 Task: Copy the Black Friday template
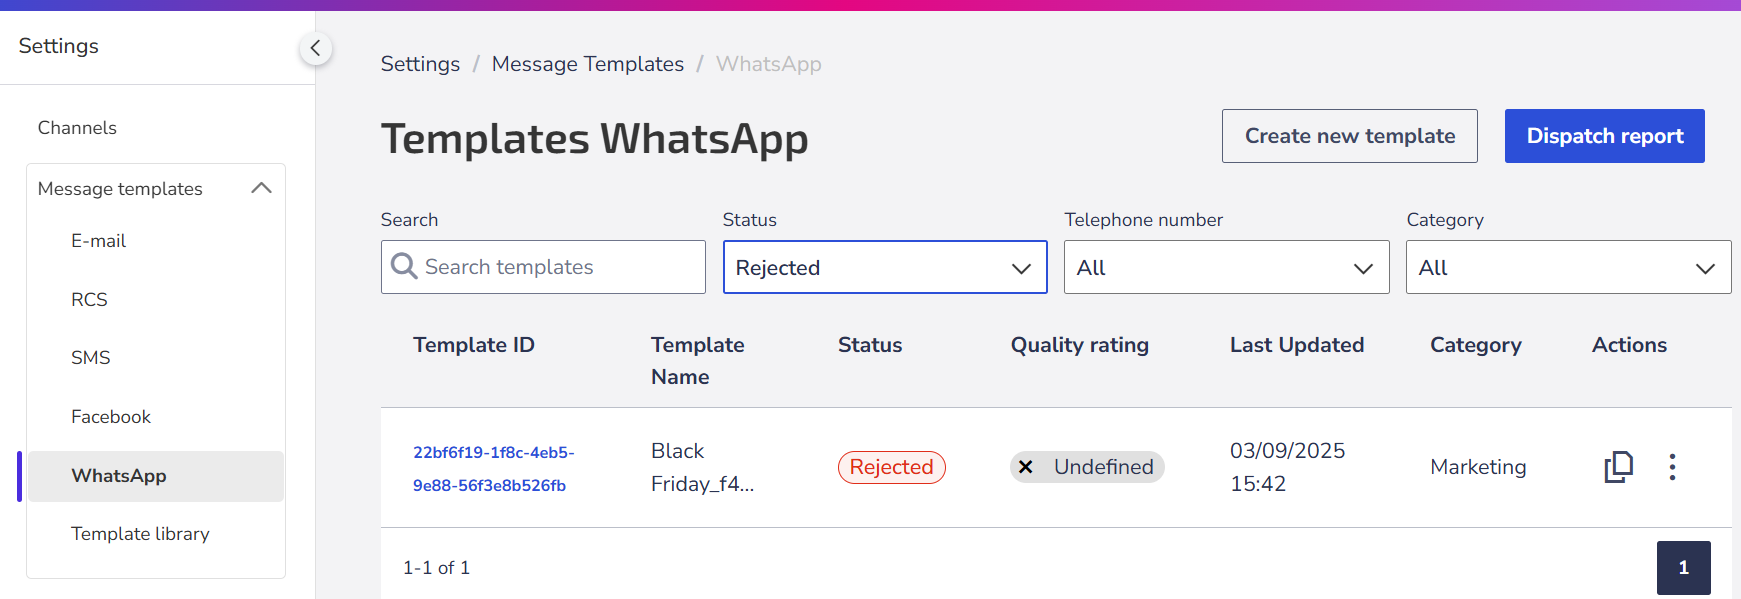[x=1618, y=467]
